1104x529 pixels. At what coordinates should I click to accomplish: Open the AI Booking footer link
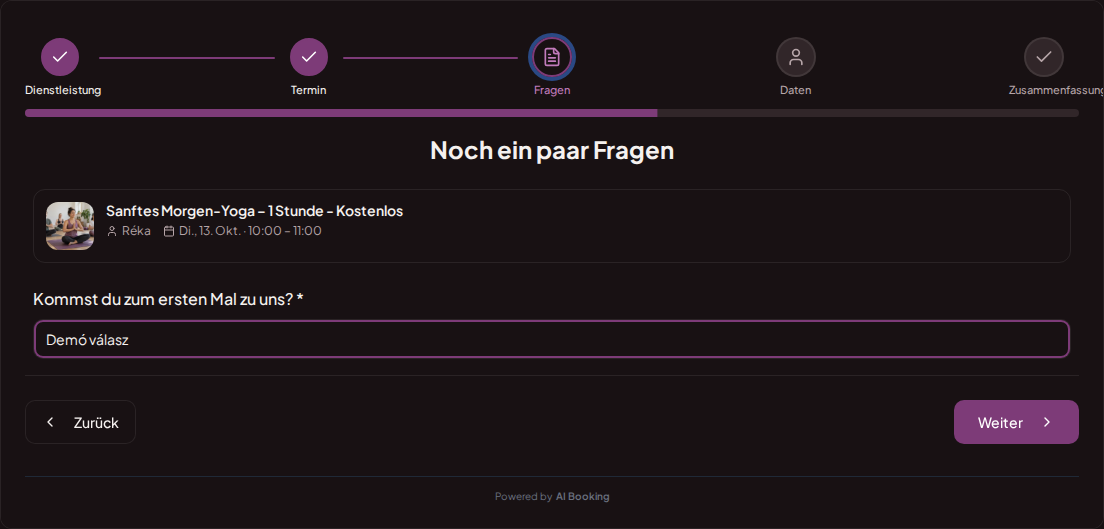pos(582,497)
